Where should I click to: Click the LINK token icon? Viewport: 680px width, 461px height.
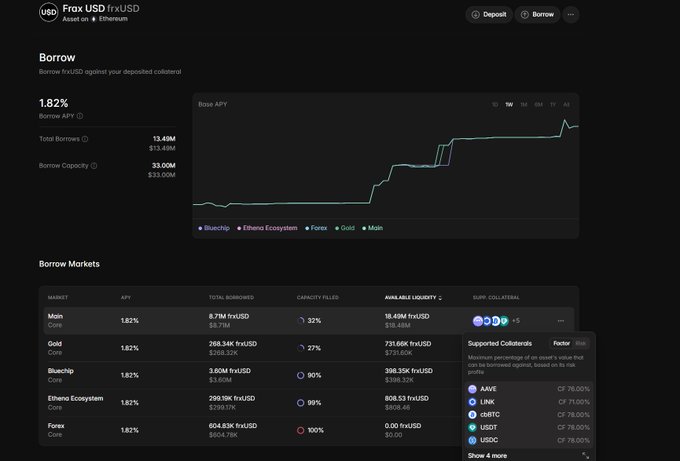[x=472, y=402]
